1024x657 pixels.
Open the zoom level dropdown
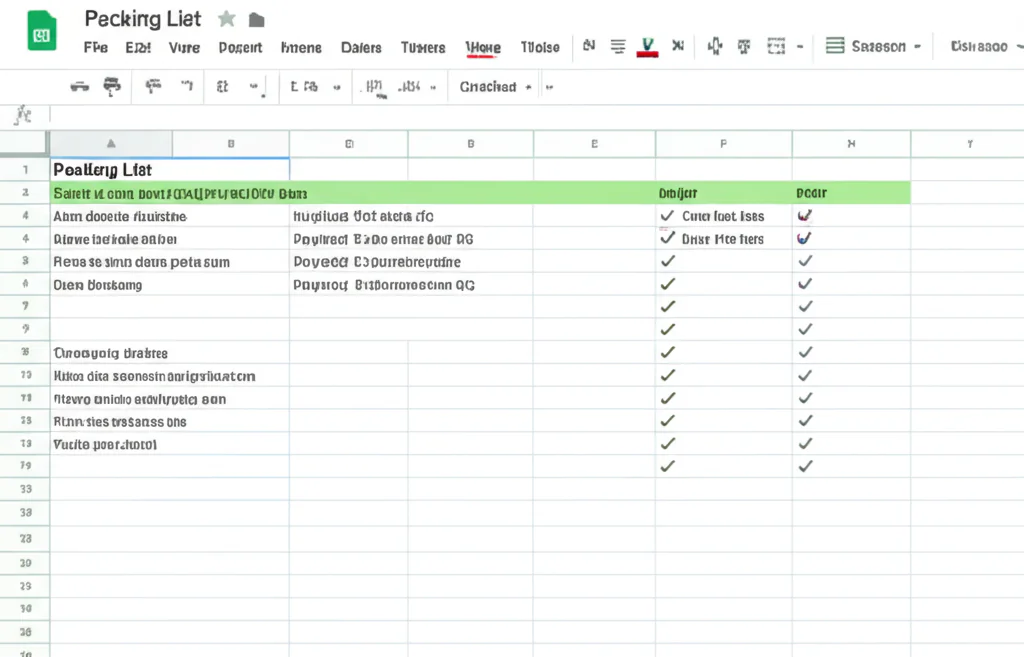[232, 86]
